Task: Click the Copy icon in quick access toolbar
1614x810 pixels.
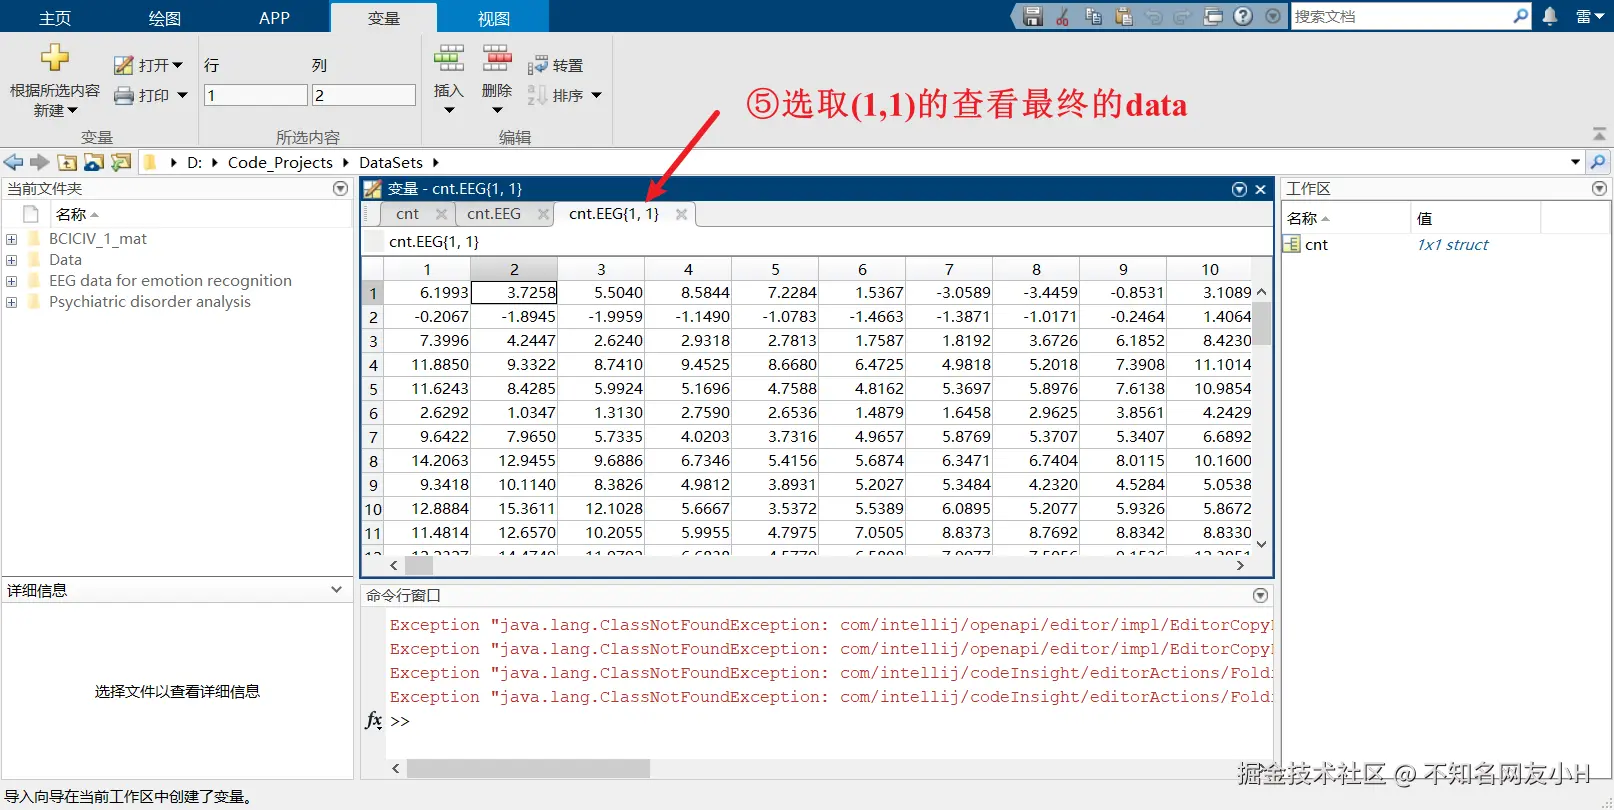Action: (x=1093, y=17)
